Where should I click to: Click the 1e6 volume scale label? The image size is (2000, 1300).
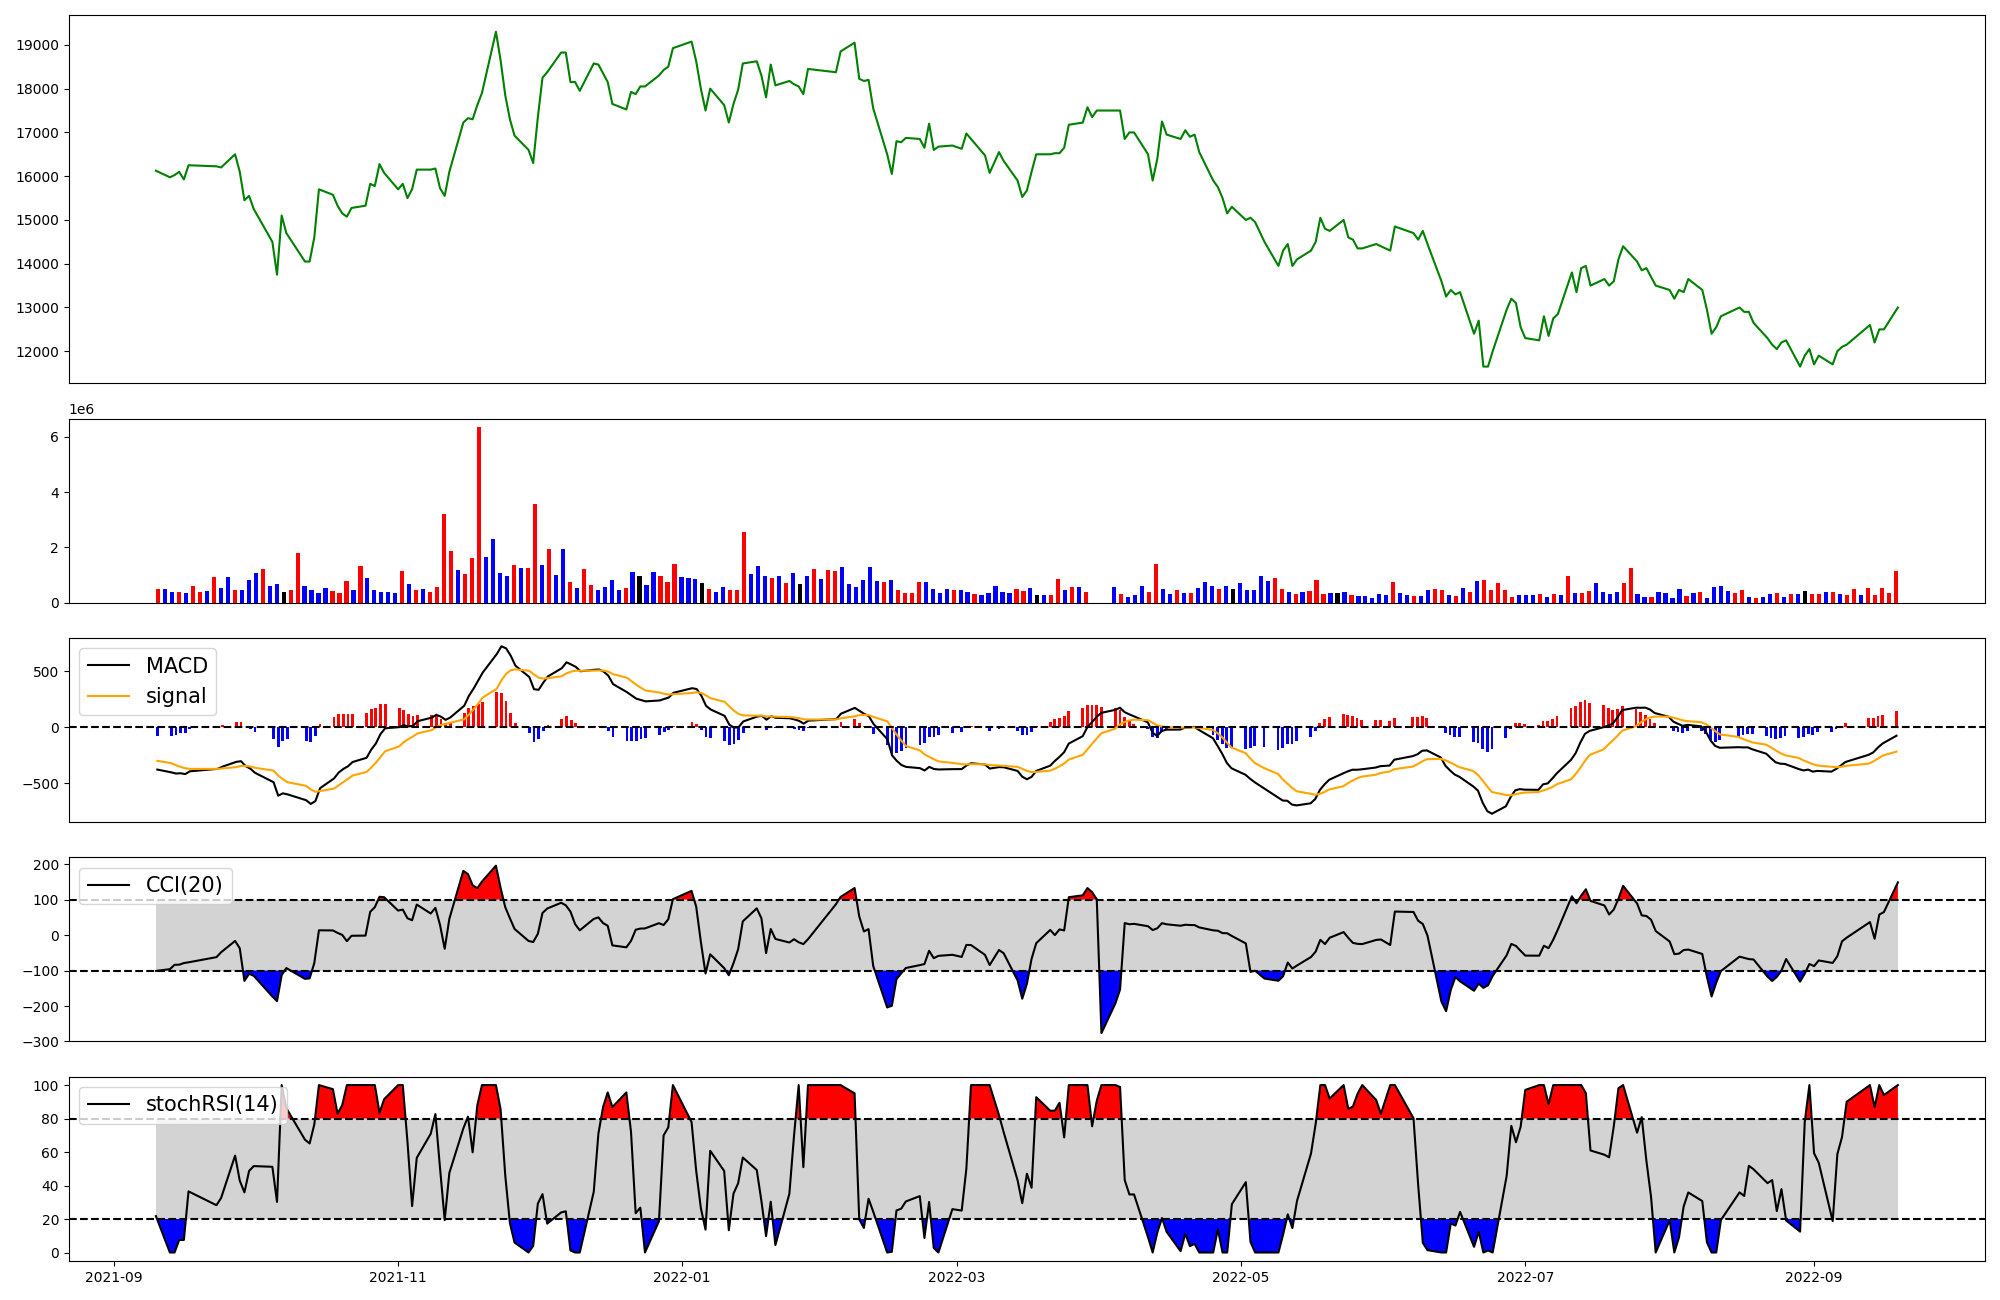[81, 410]
